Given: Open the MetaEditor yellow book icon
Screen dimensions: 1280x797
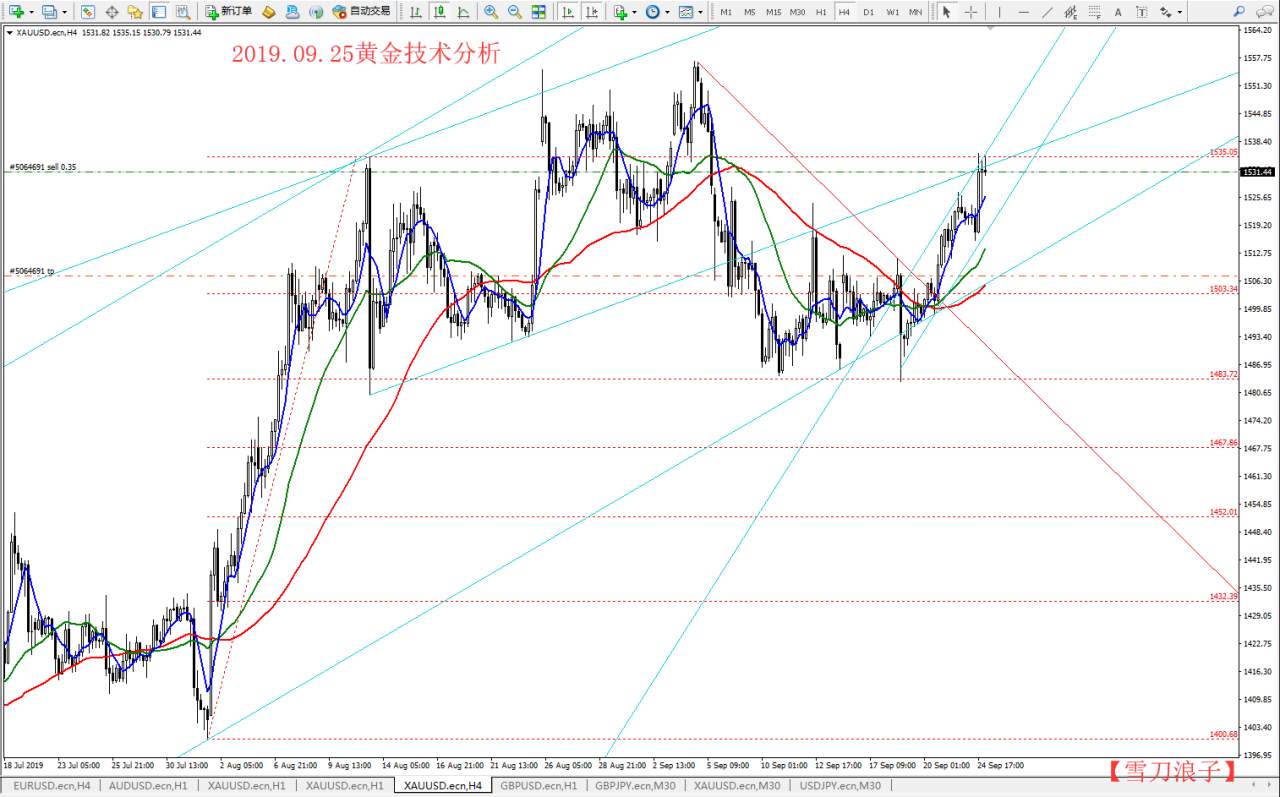Looking at the screenshot, I should pos(268,12).
